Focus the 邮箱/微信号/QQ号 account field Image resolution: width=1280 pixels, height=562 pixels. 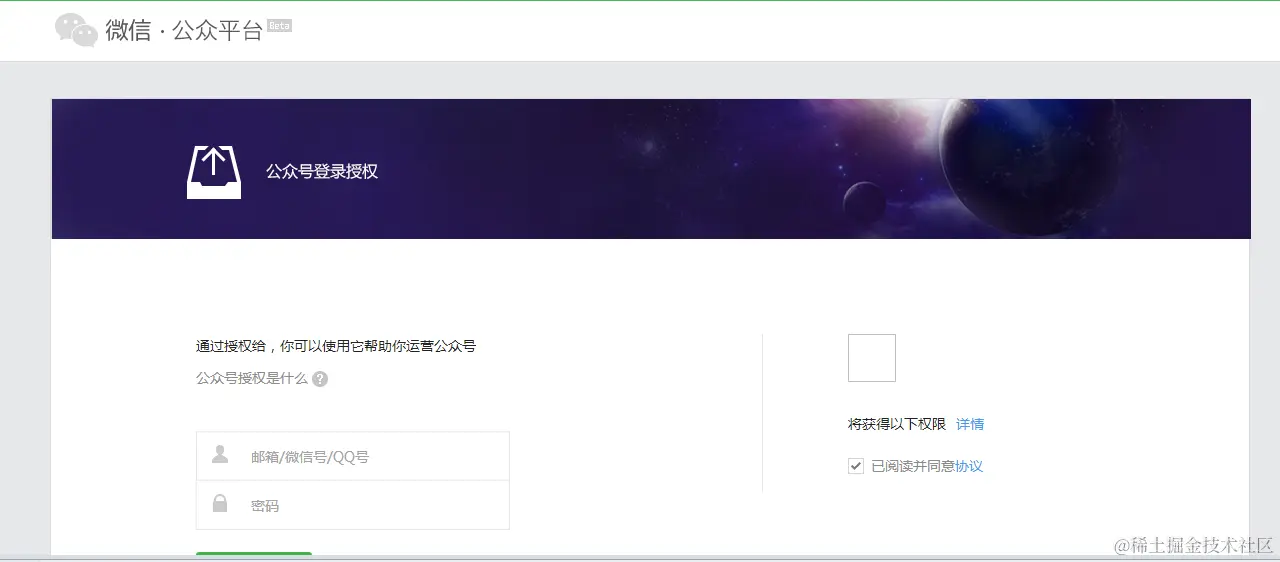click(353, 456)
